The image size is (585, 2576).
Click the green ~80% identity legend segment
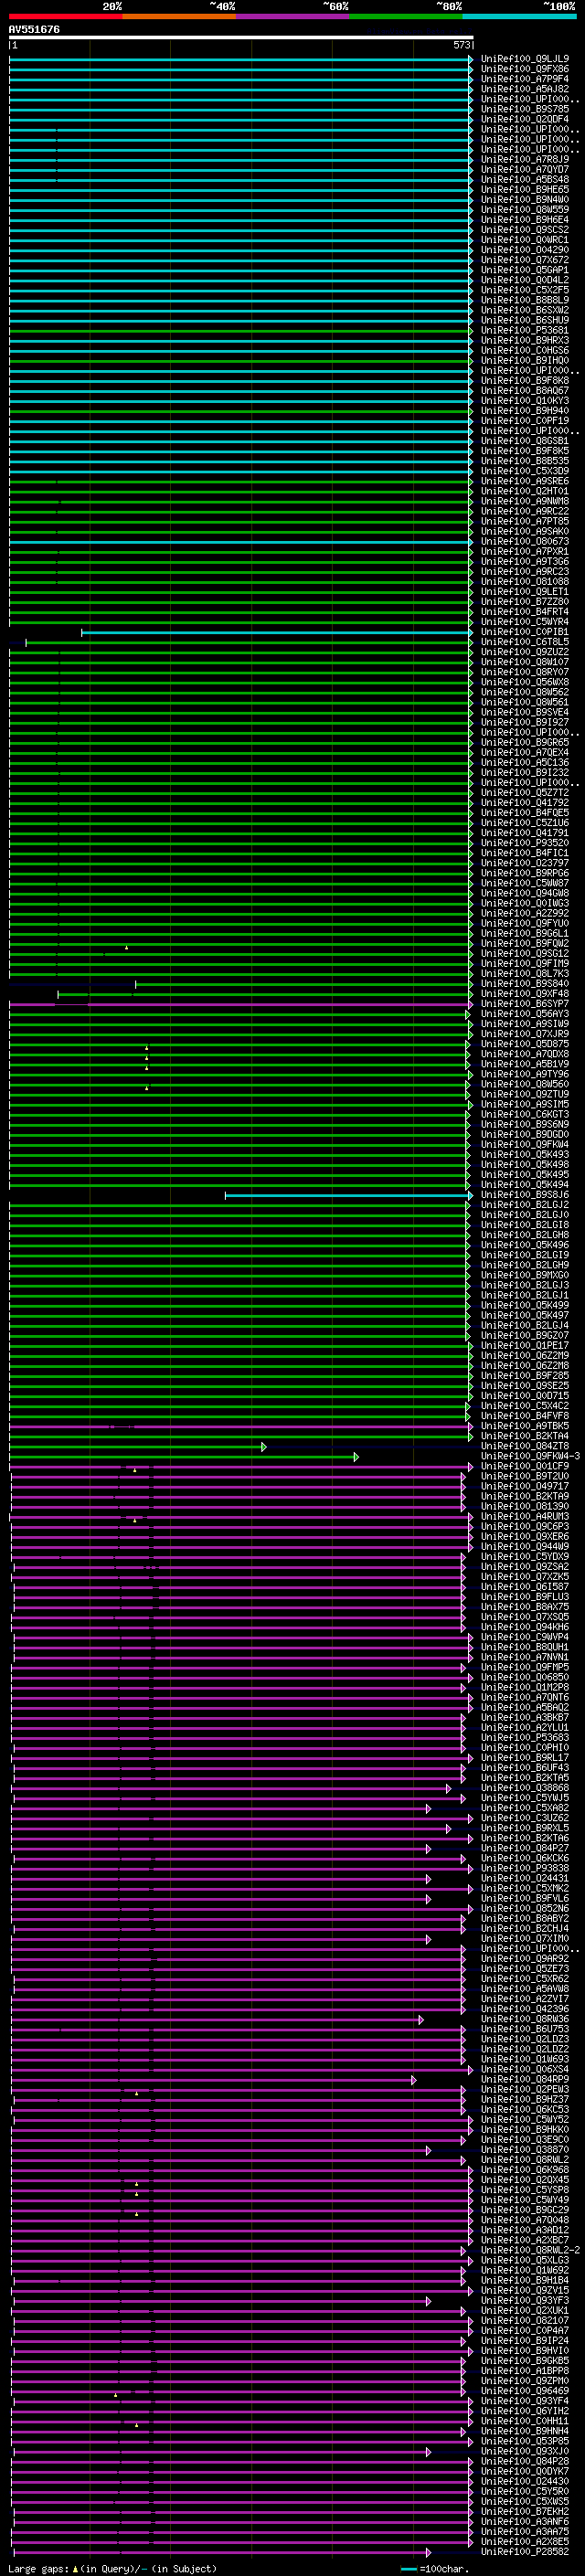406,17
